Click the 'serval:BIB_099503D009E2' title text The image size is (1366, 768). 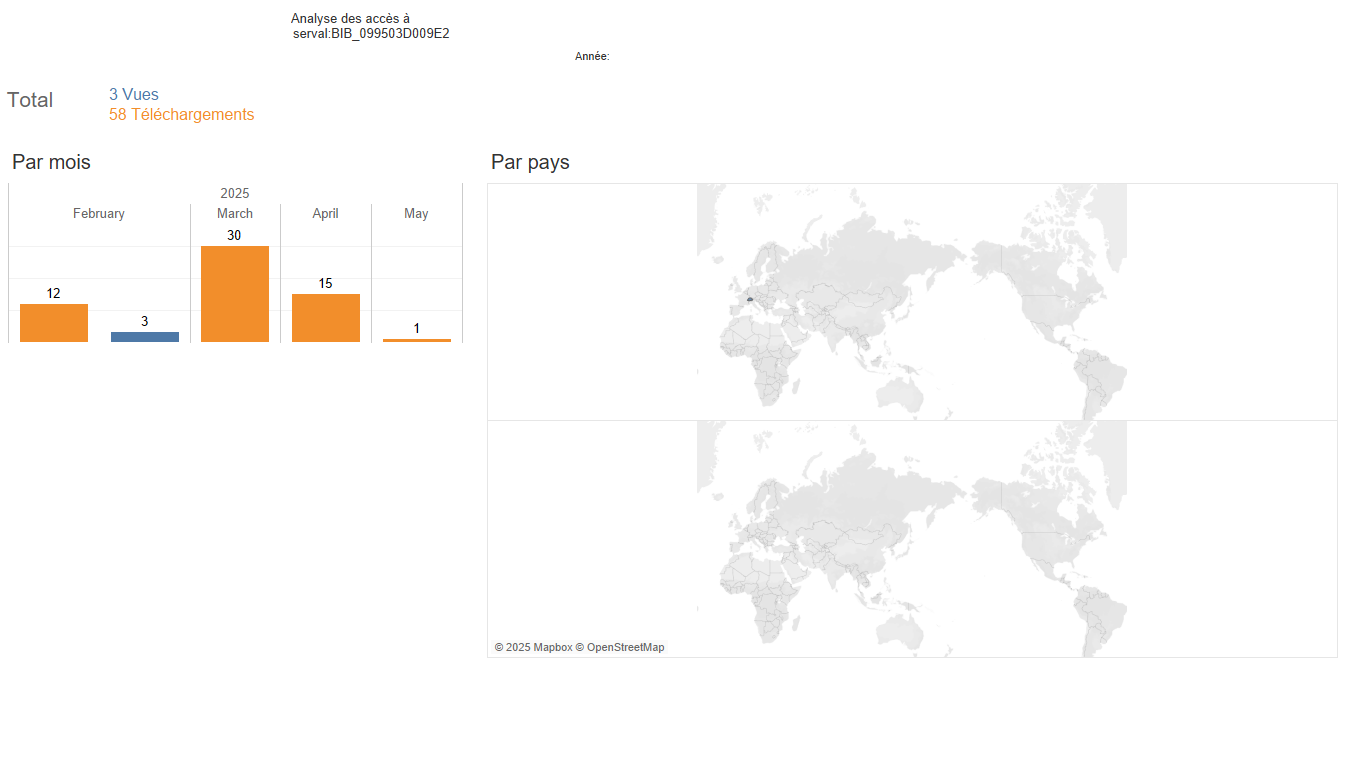coord(371,34)
